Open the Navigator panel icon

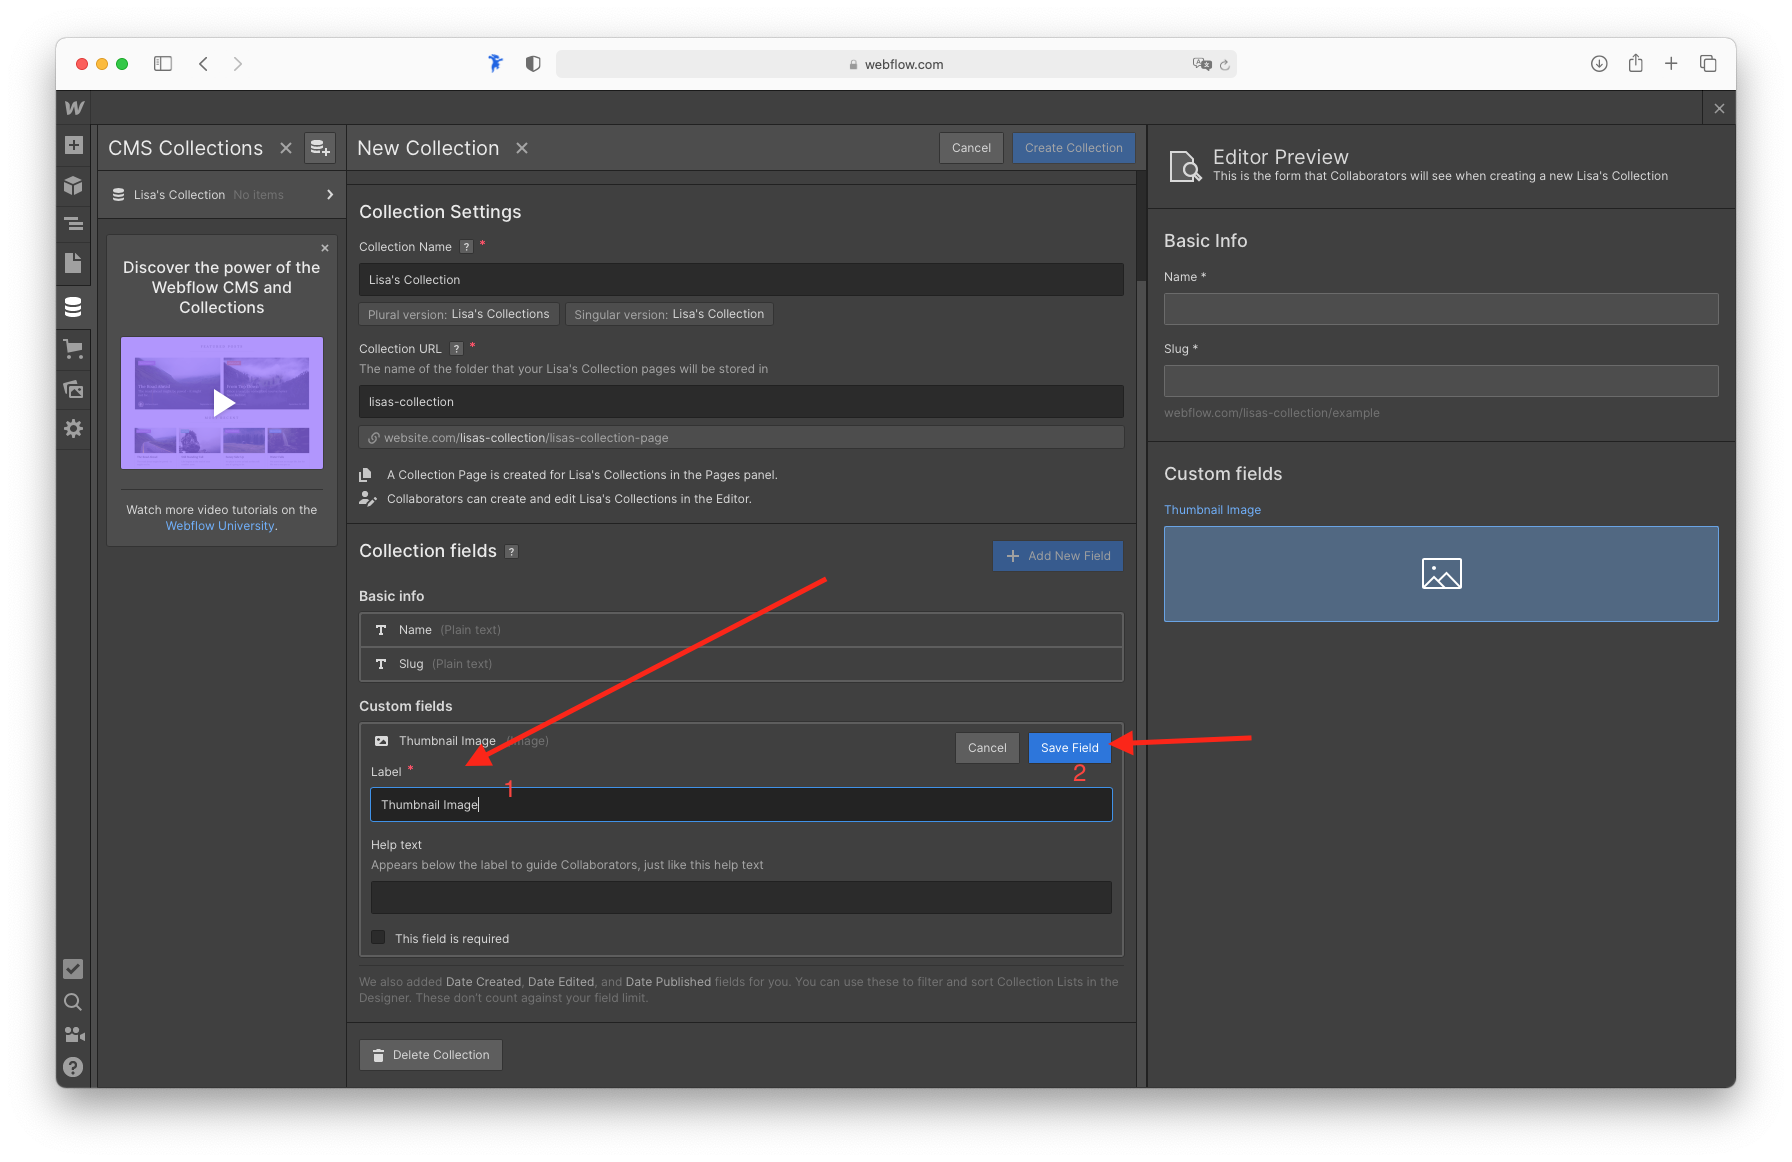coord(73,224)
